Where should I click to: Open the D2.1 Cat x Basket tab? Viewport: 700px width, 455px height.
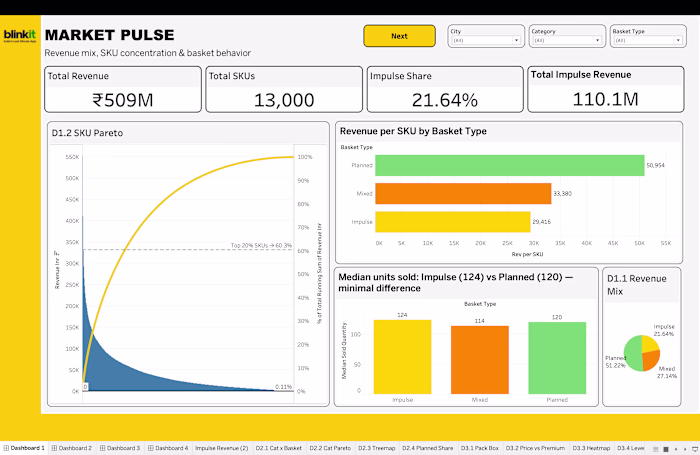click(x=279, y=448)
